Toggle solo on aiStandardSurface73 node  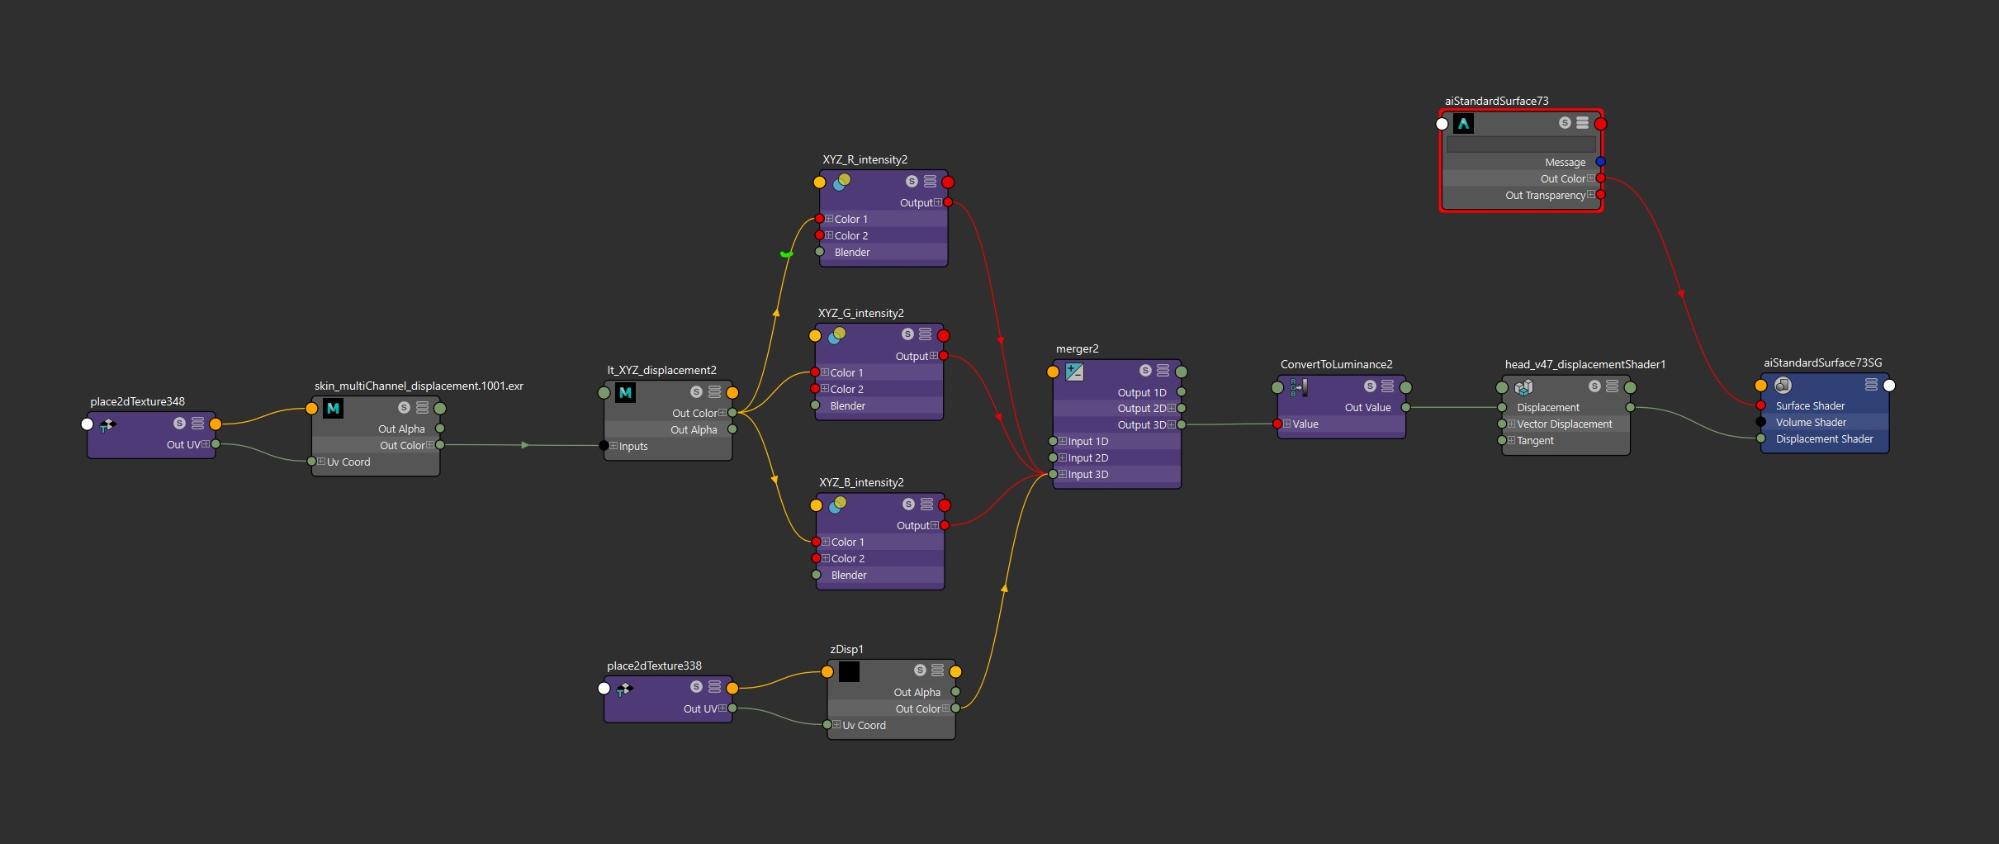click(x=1565, y=123)
